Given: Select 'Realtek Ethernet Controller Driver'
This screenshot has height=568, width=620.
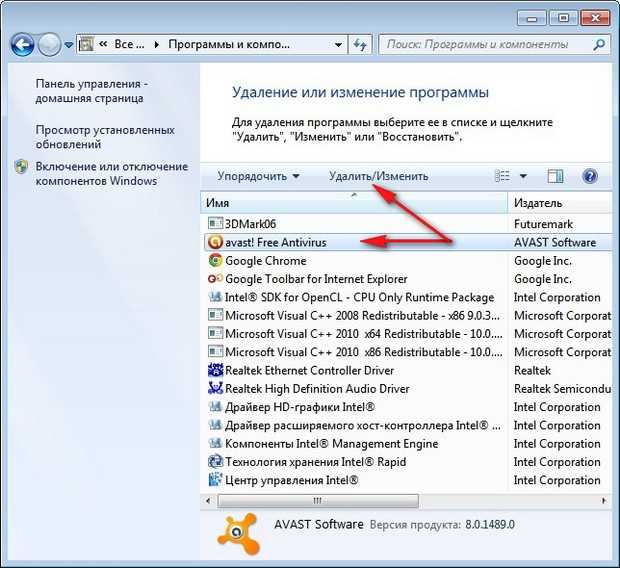Looking at the screenshot, I should coord(309,370).
